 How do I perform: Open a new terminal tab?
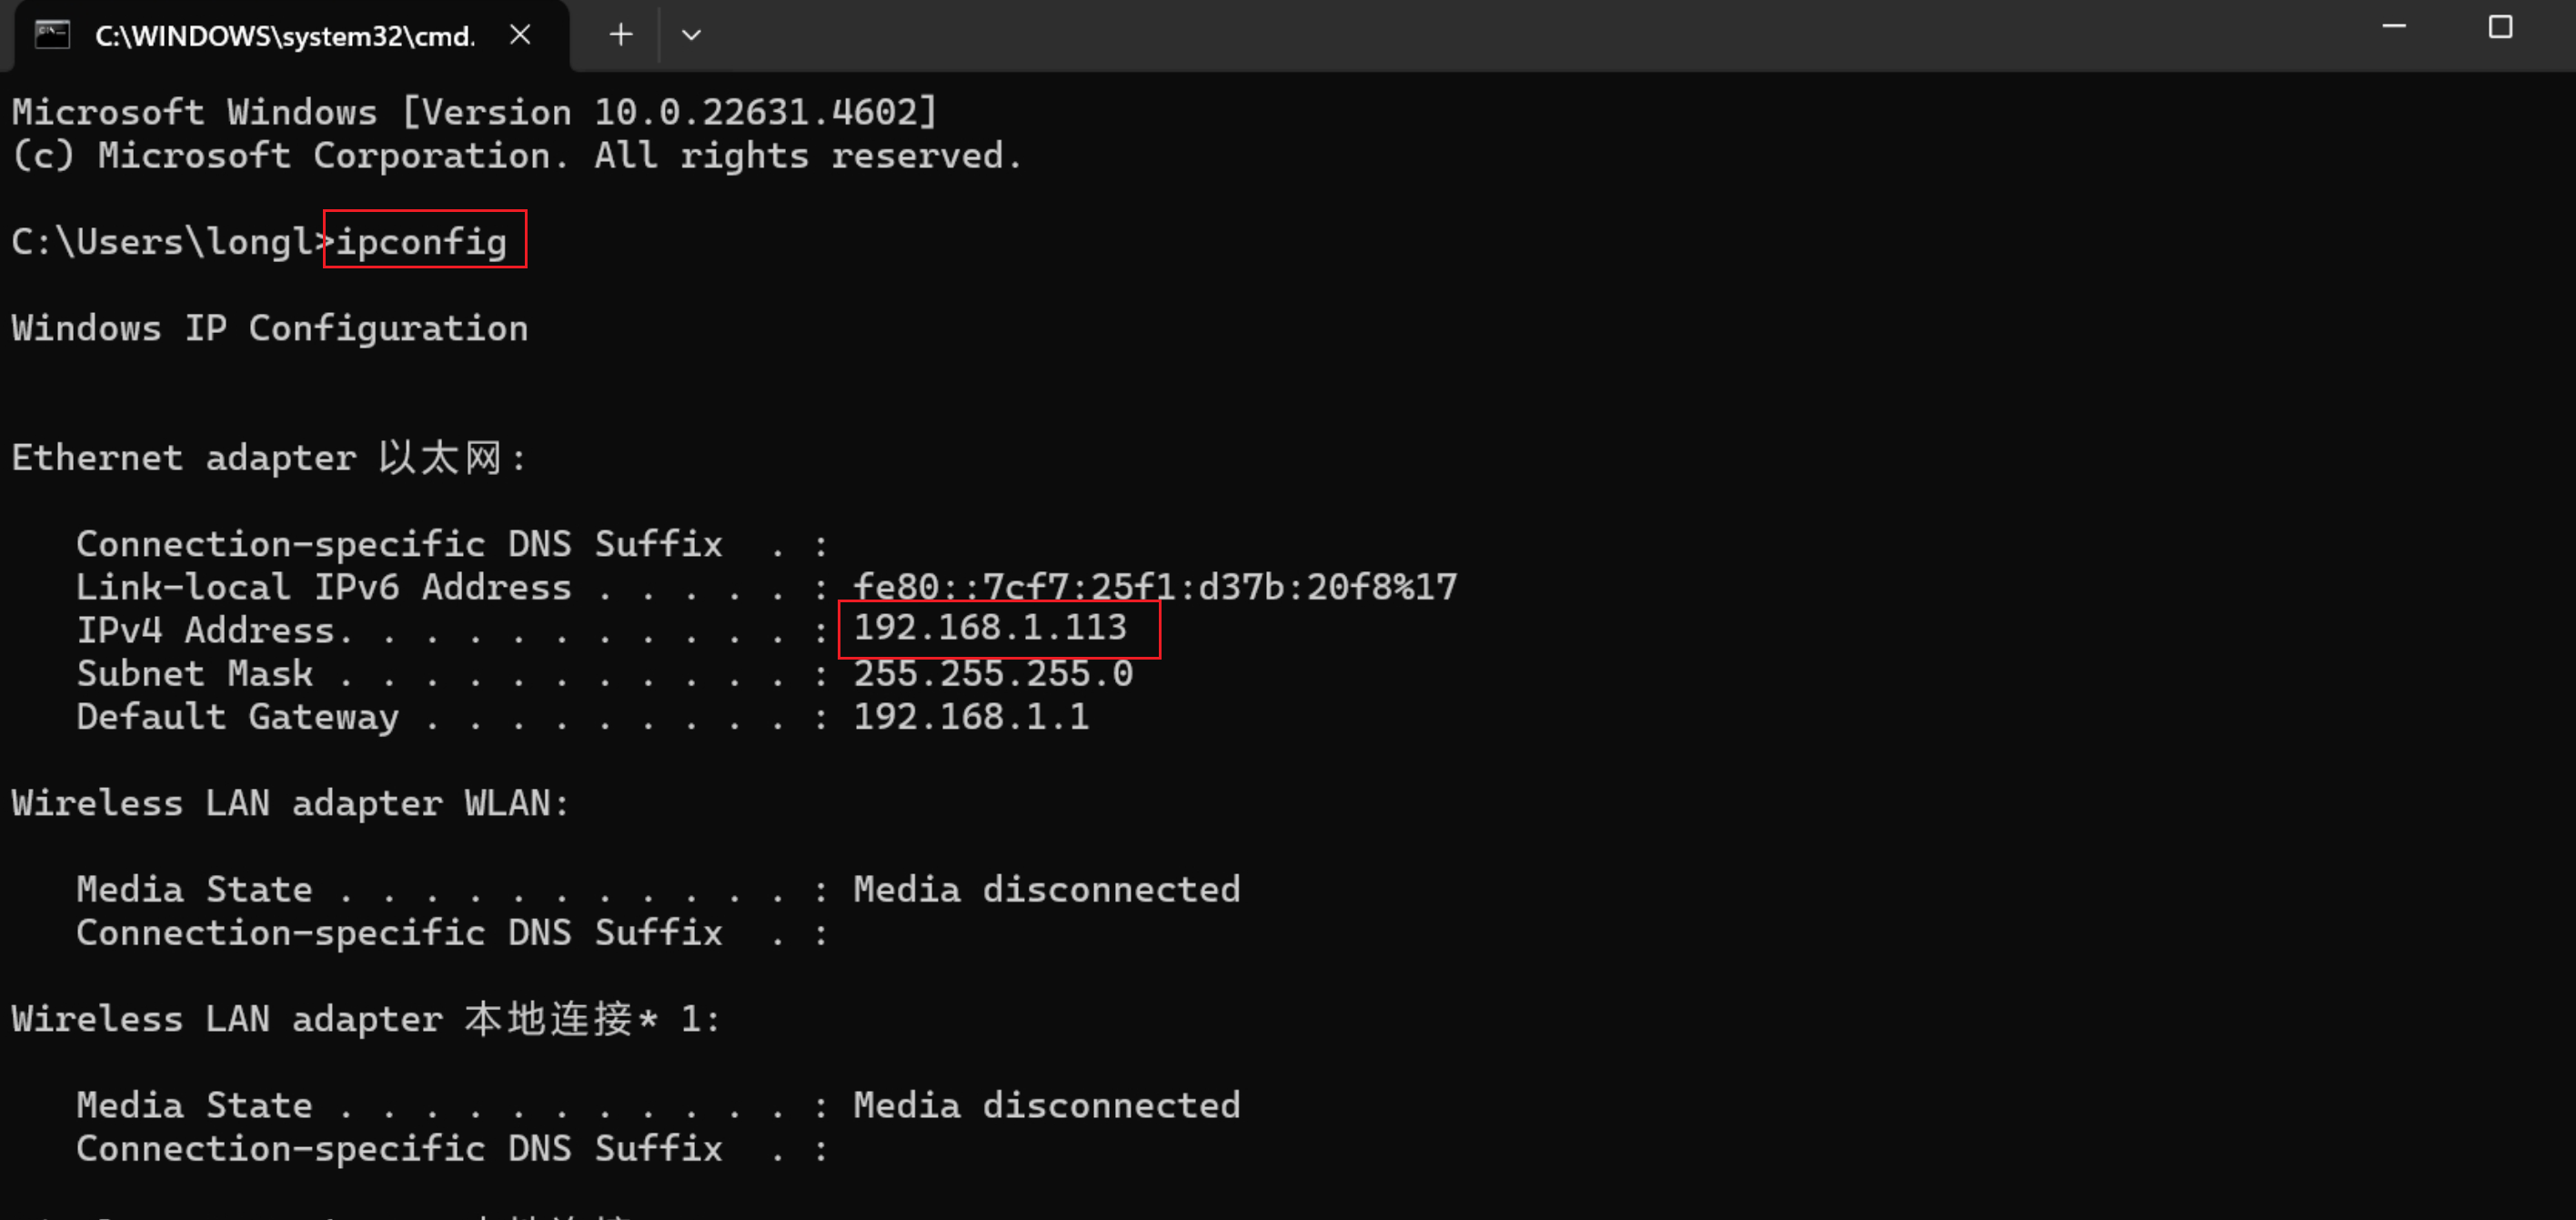pyautogui.click(x=621, y=35)
